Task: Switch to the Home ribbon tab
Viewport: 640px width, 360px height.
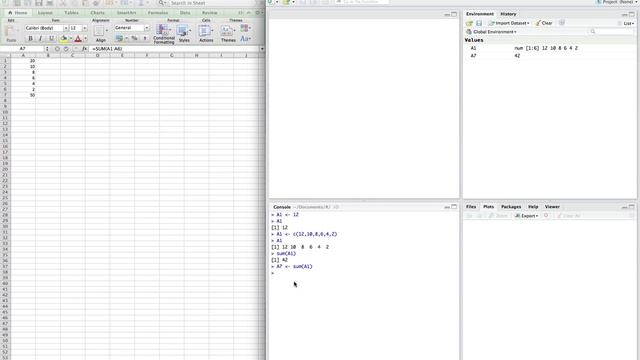Action: point(18,13)
